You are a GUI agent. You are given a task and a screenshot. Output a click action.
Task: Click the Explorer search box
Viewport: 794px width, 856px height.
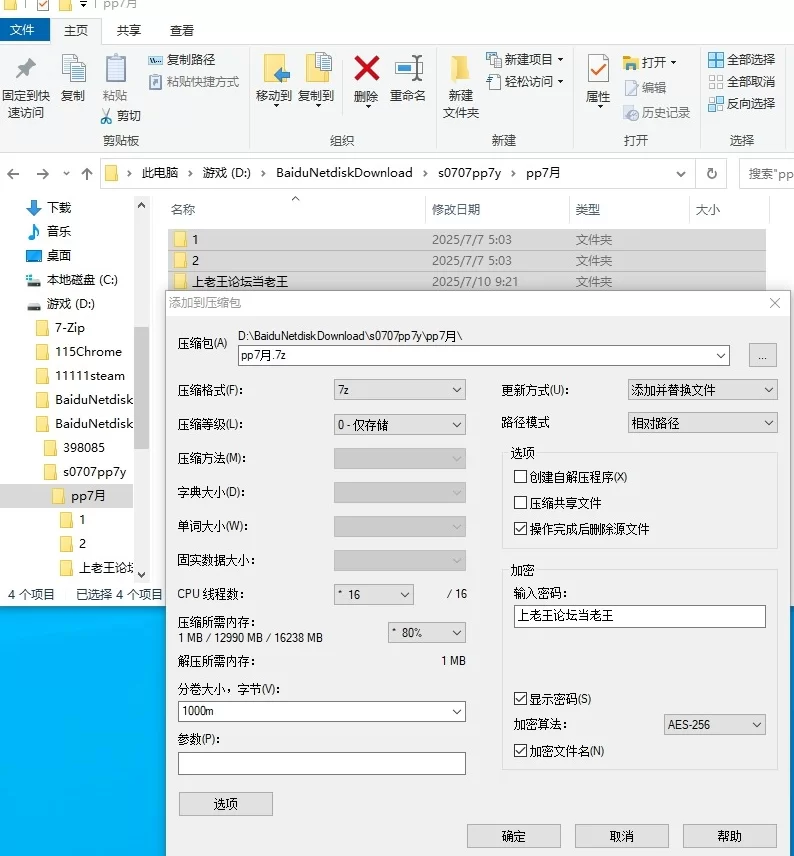tap(767, 174)
